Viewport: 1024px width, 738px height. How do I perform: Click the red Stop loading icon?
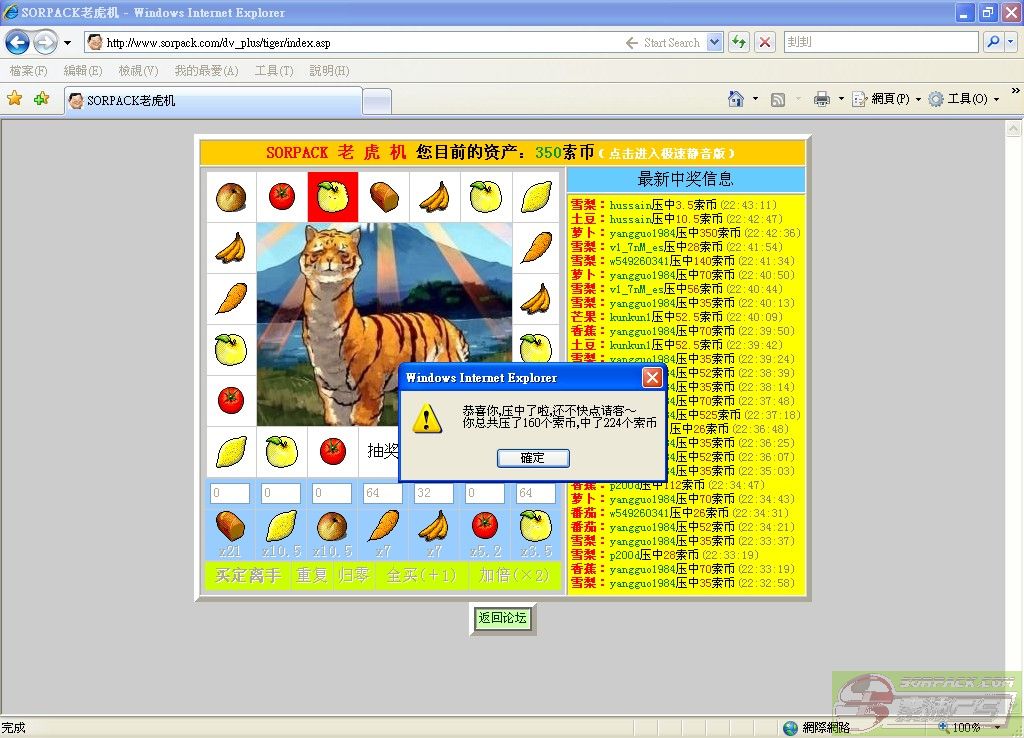click(x=765, y=43)
